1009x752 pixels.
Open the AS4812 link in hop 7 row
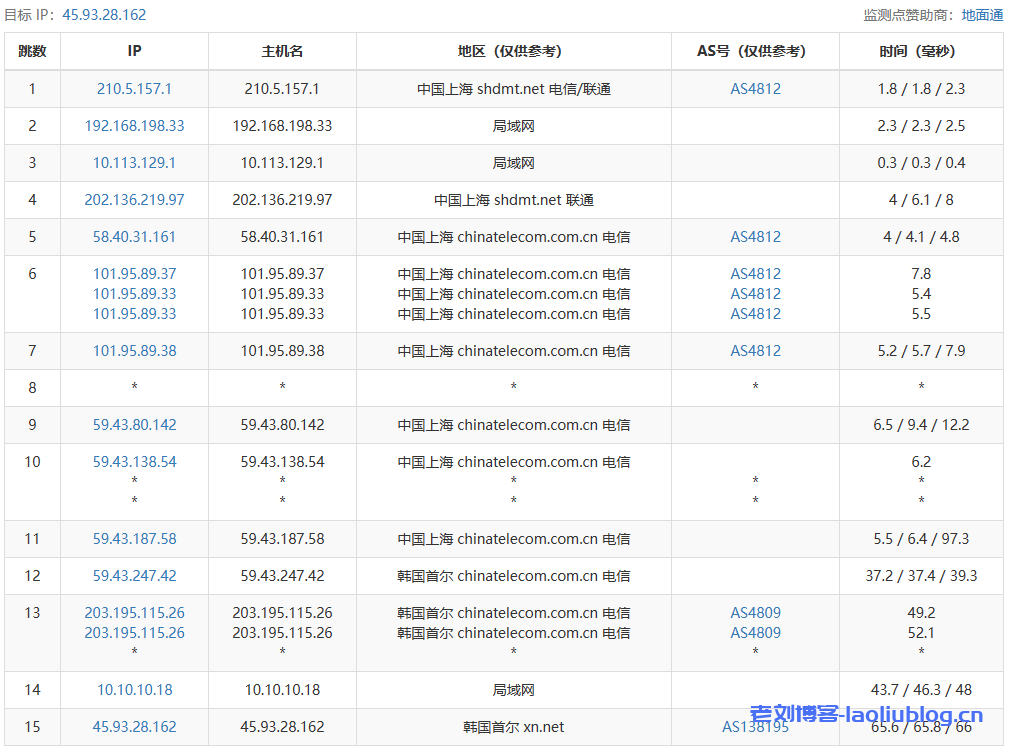tap(755, 351)
